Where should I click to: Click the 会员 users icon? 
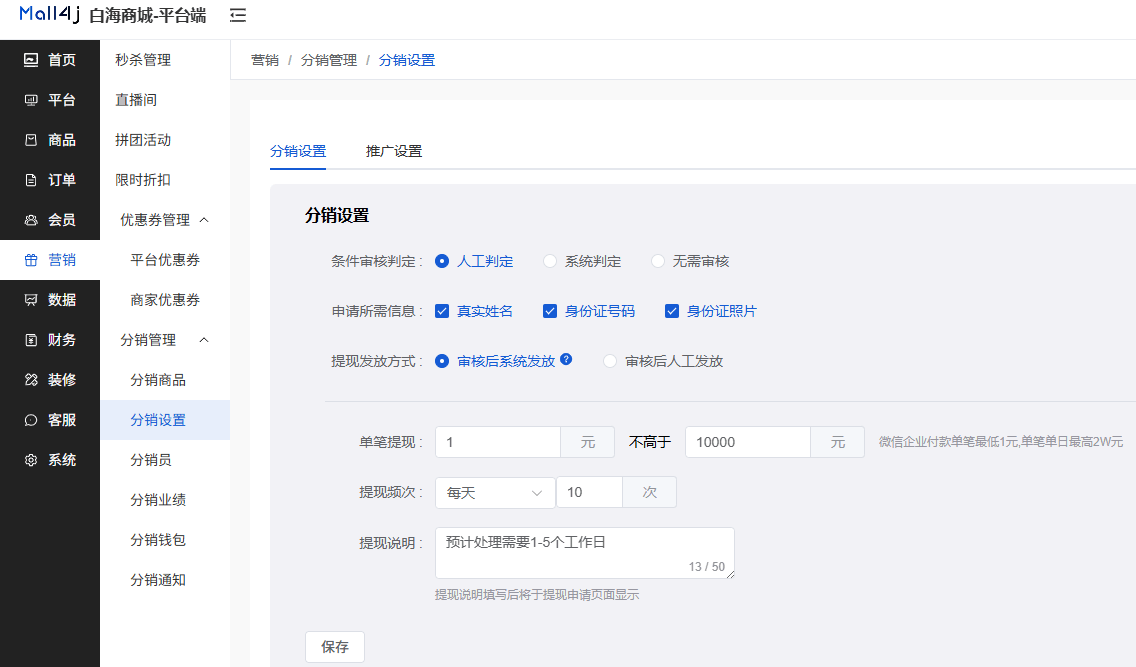[x=30, y=220]
